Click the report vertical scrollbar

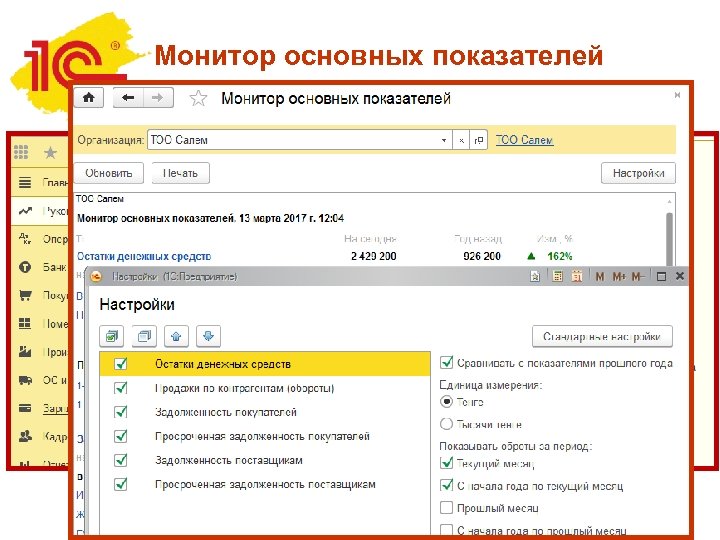[x=669, y=239]
